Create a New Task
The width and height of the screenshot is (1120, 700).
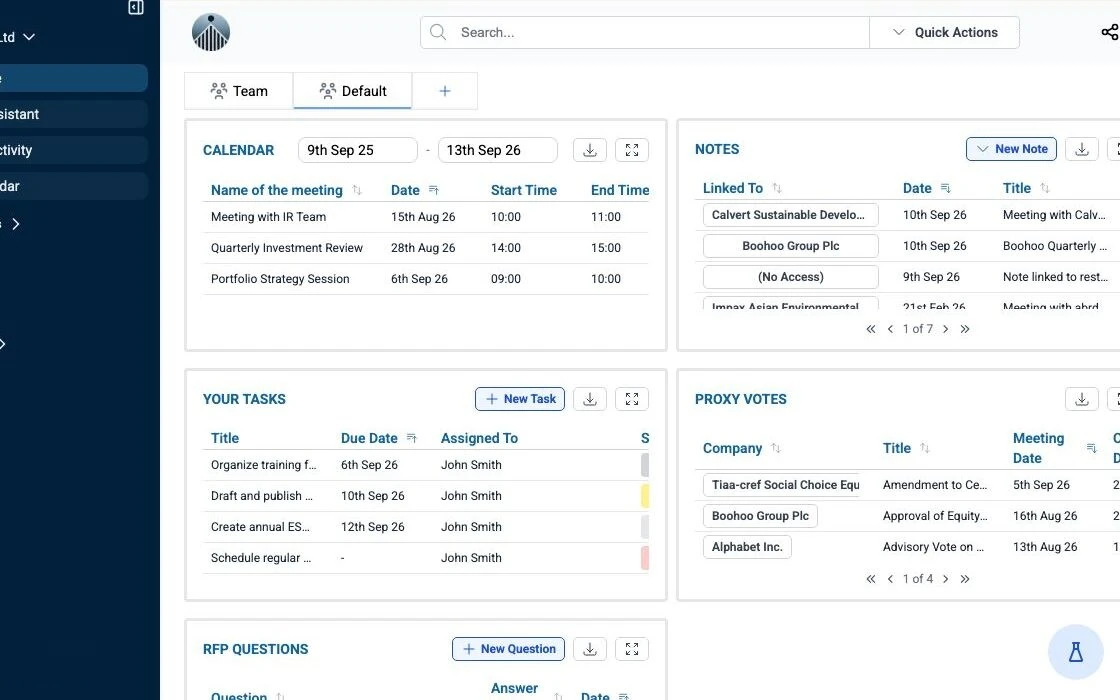(x=520, y=399)
